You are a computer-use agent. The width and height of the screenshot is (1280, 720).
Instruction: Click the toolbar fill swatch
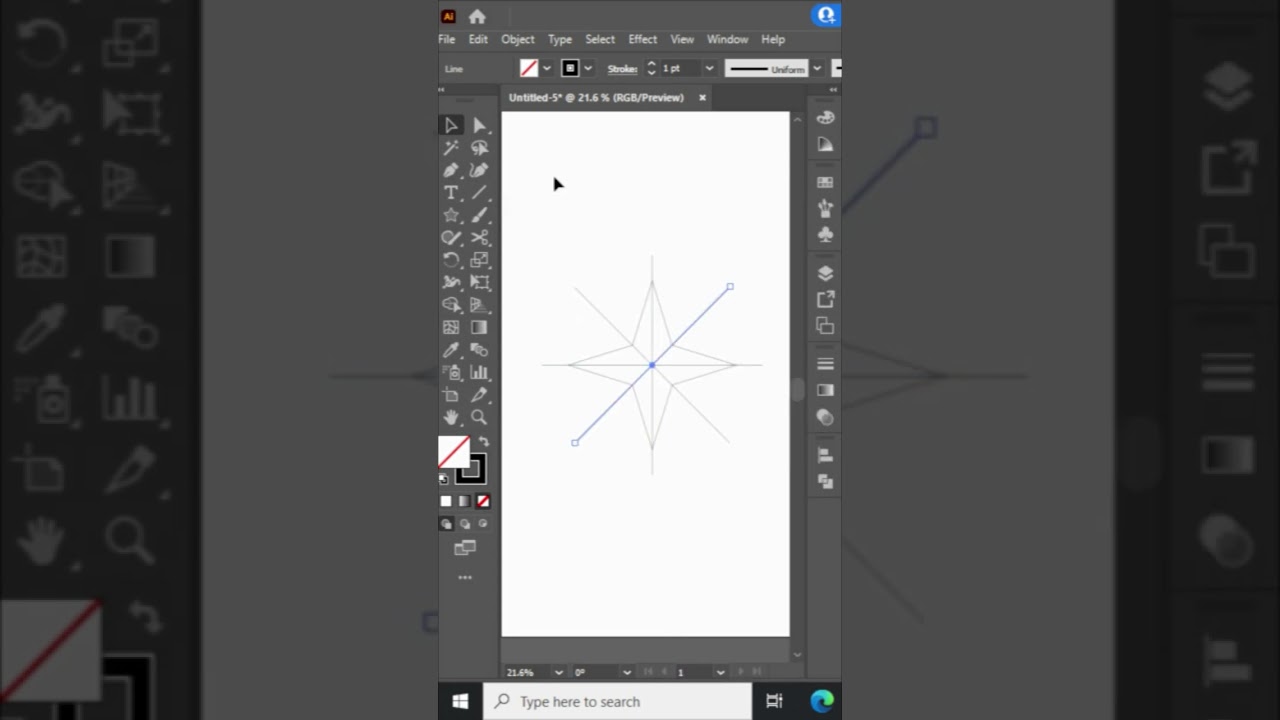point(454,452)
